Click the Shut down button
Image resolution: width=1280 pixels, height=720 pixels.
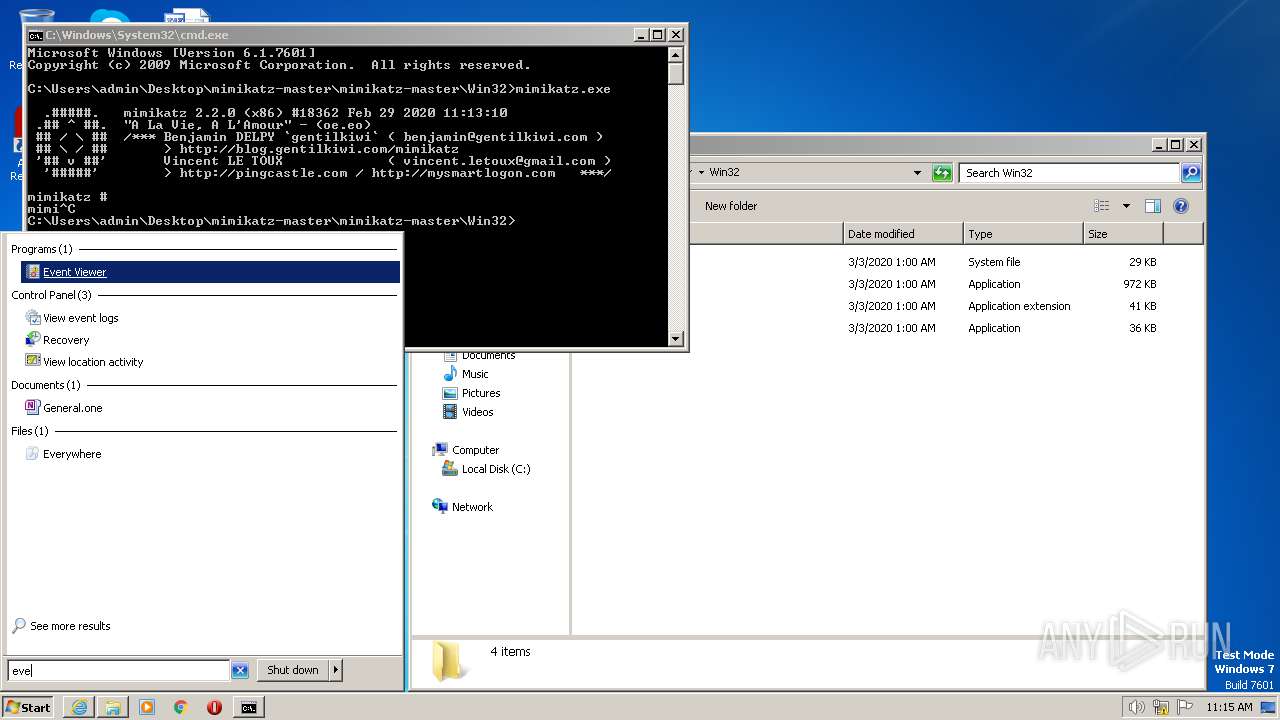point(293,670)
